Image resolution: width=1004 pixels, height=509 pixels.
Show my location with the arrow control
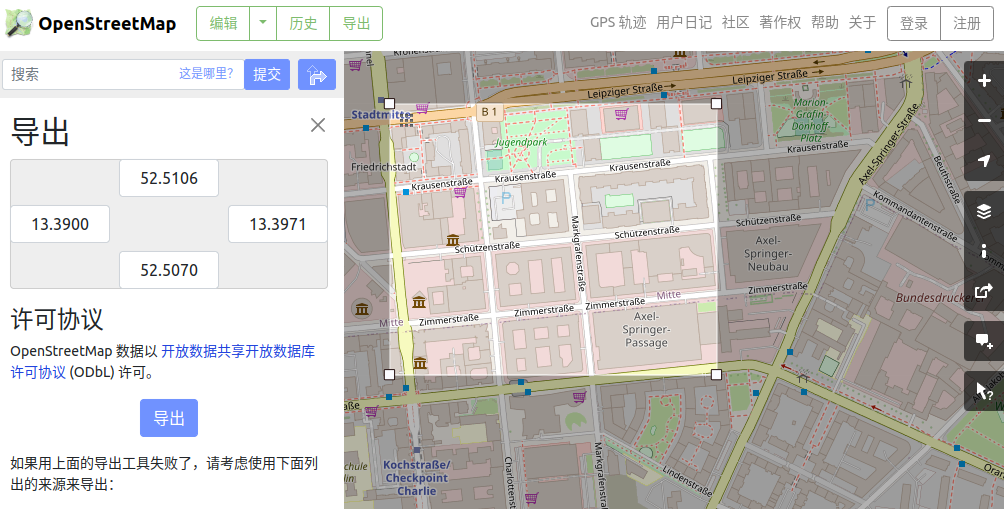point(984,161)
